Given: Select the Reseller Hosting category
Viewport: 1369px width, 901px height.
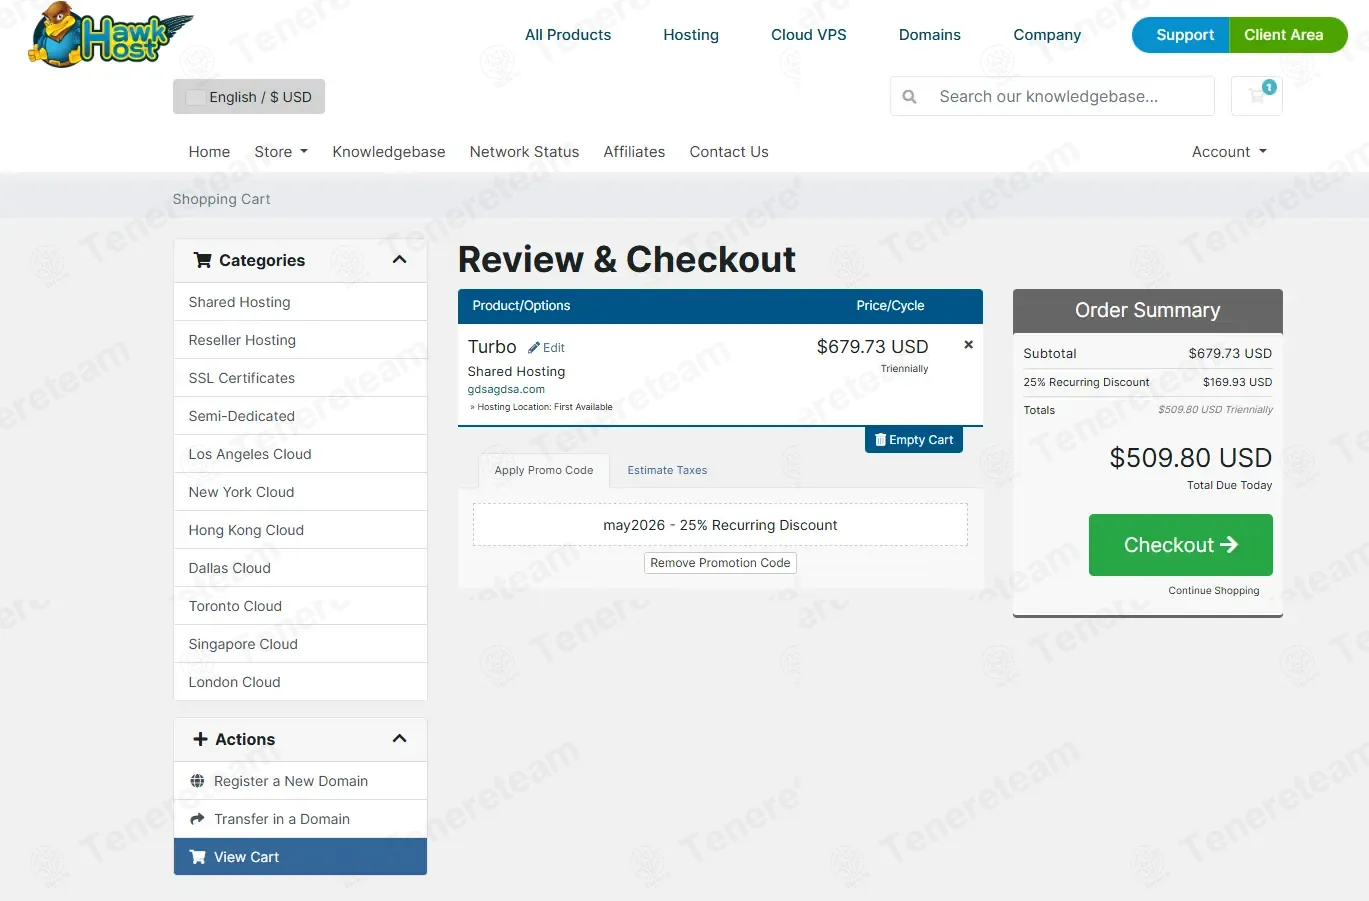Looking at the screenshot, I should coord(300,340).
